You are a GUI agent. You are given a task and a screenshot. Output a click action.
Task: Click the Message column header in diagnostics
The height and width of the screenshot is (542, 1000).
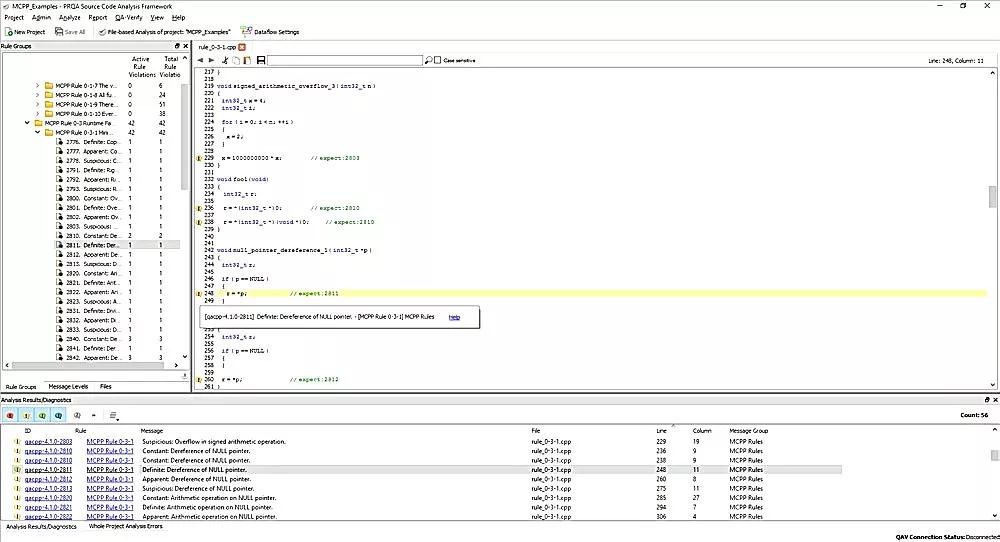pos(152,431)
